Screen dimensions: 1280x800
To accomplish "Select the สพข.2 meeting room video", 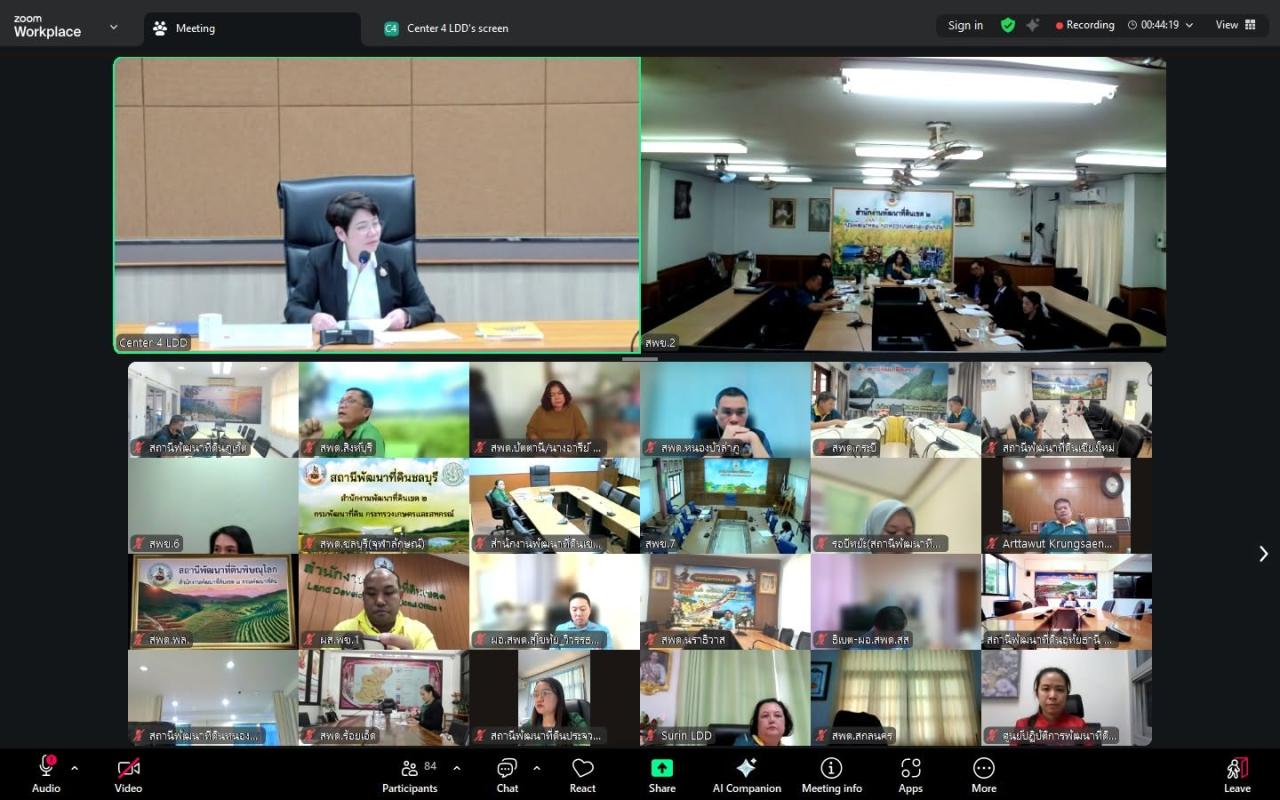I will tap(903, 205).
